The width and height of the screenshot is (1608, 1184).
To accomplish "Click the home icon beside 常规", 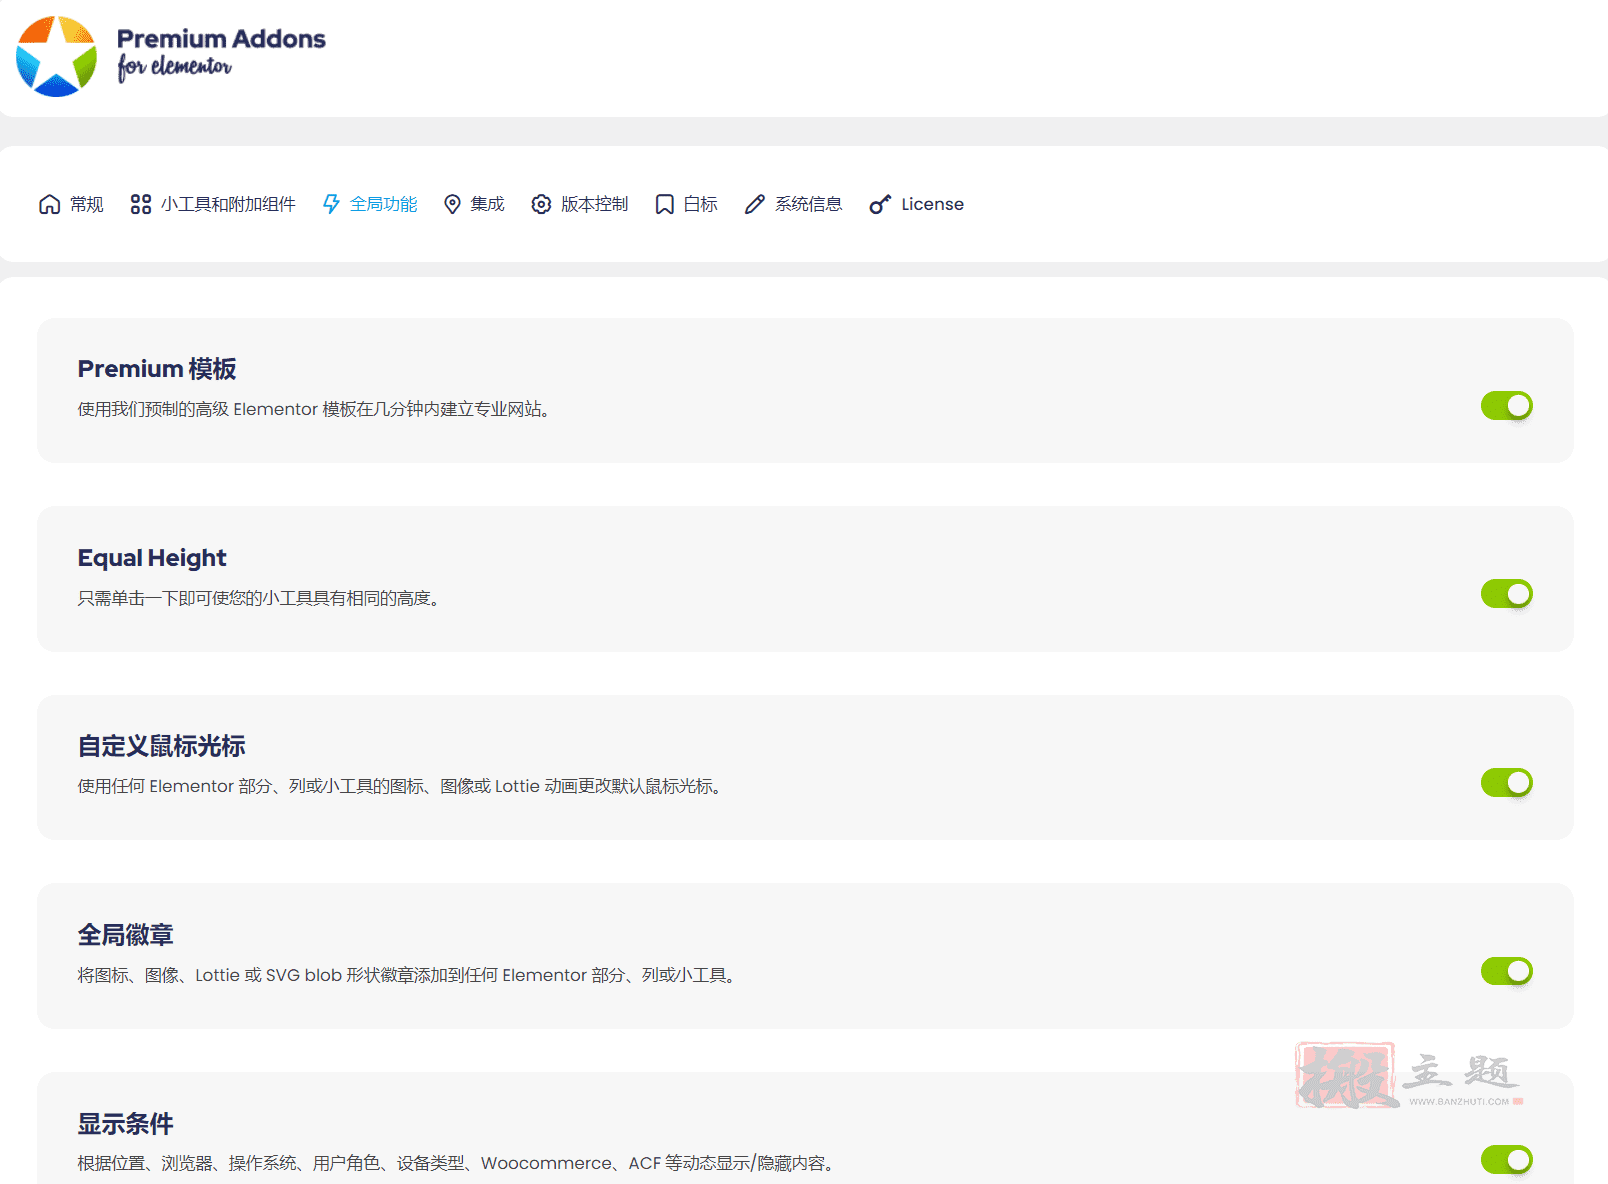I will [x=49, y=204].
